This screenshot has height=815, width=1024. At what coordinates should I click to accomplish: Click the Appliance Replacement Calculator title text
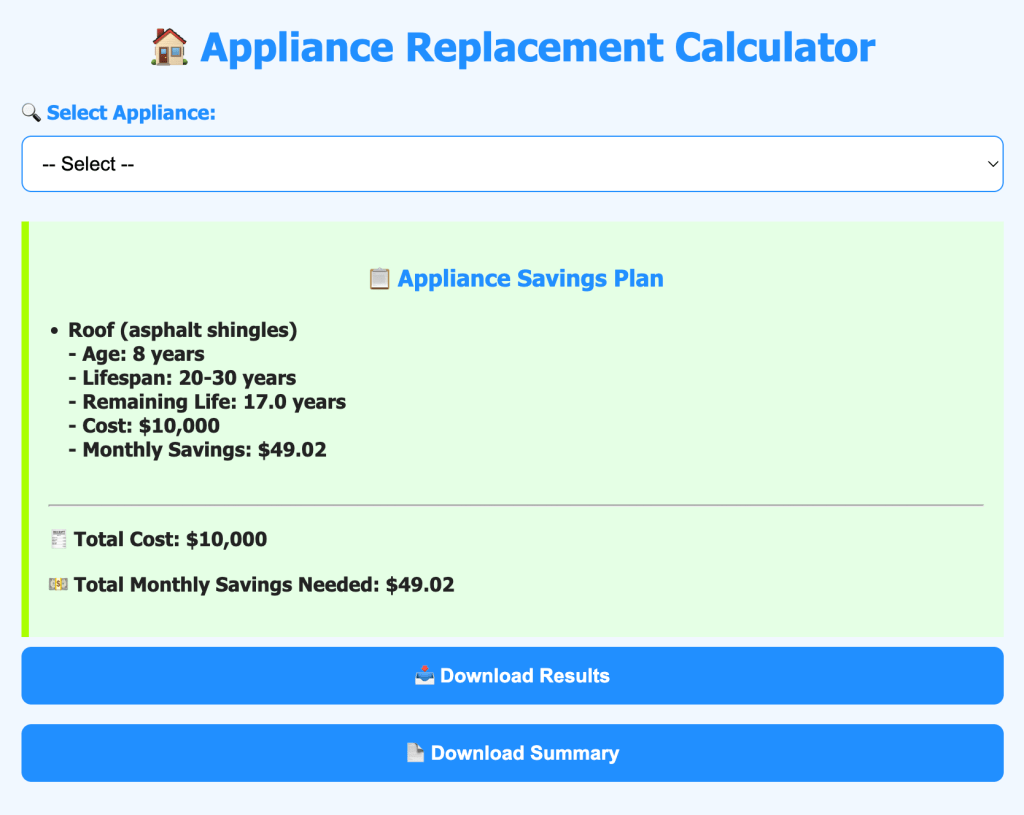point(537,47)
